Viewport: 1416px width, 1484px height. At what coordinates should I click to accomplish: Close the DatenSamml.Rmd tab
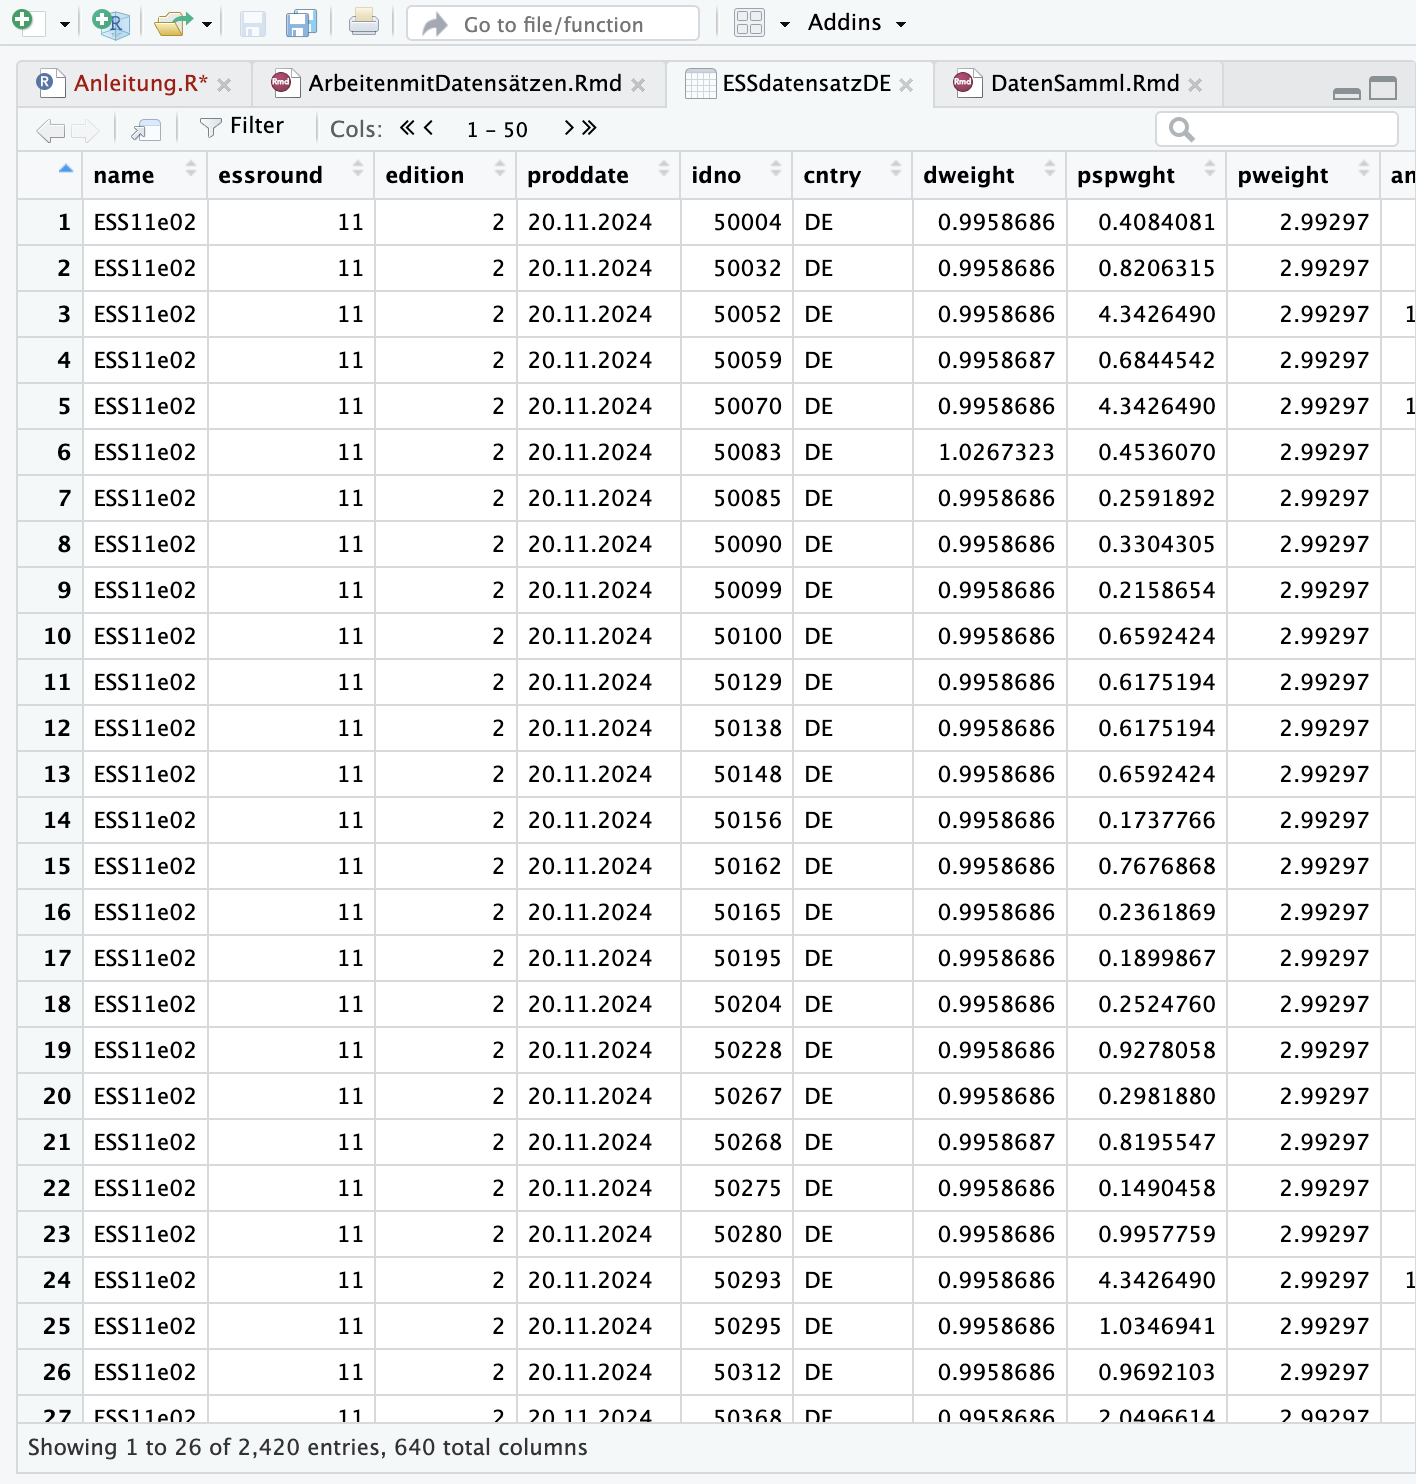1195,85
